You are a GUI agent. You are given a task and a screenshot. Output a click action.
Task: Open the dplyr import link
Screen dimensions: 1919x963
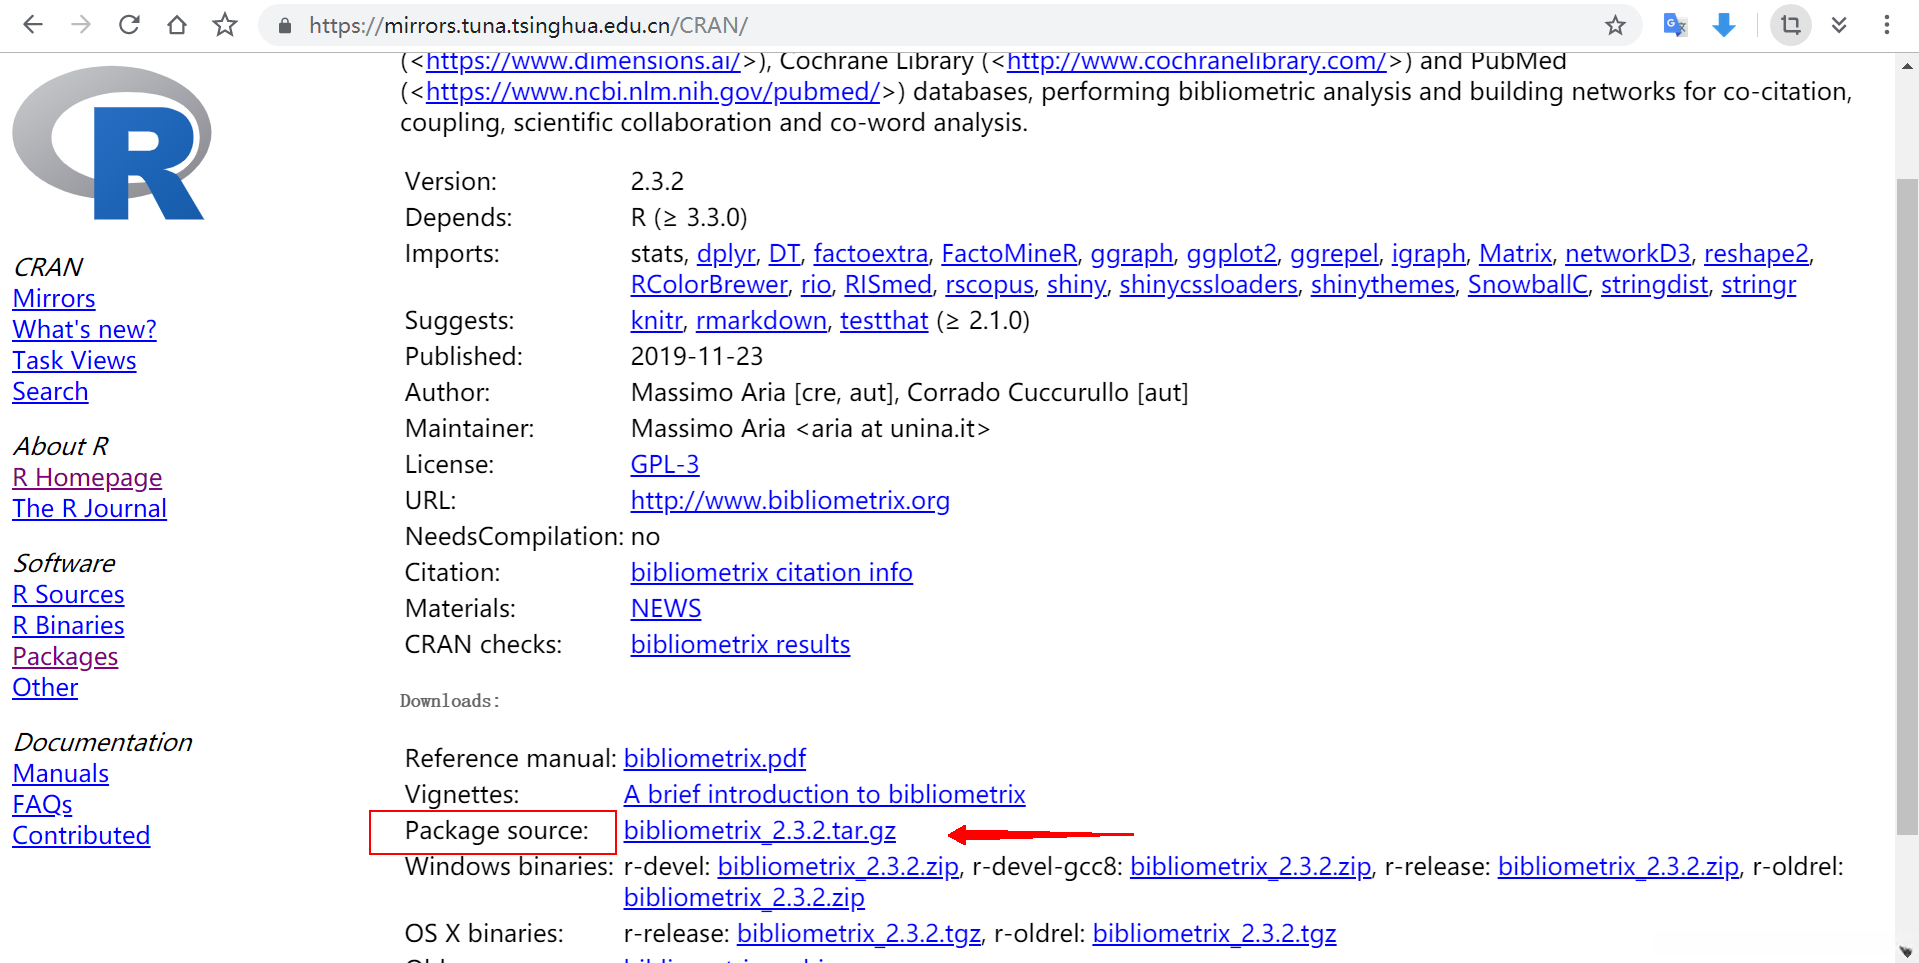726,254
